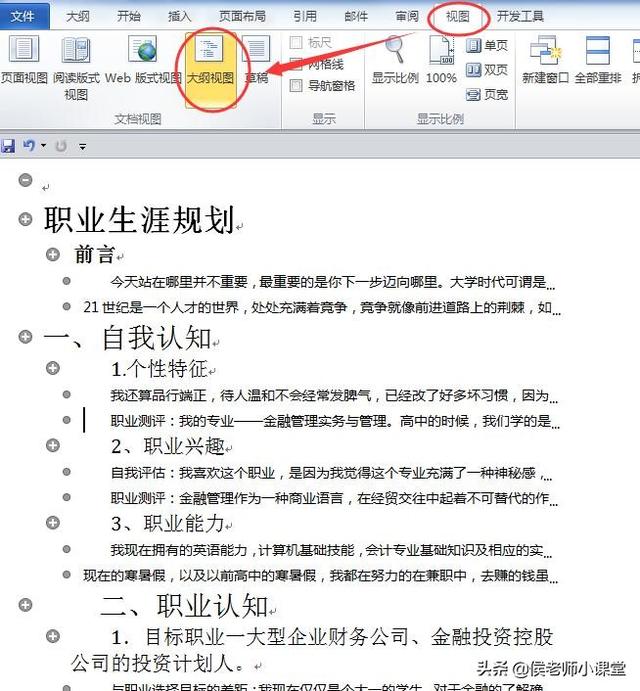This screenshot has width=640, height=691.
Task: Toggle the Ruler (标尺) checkbox
Action: (296, 43)
